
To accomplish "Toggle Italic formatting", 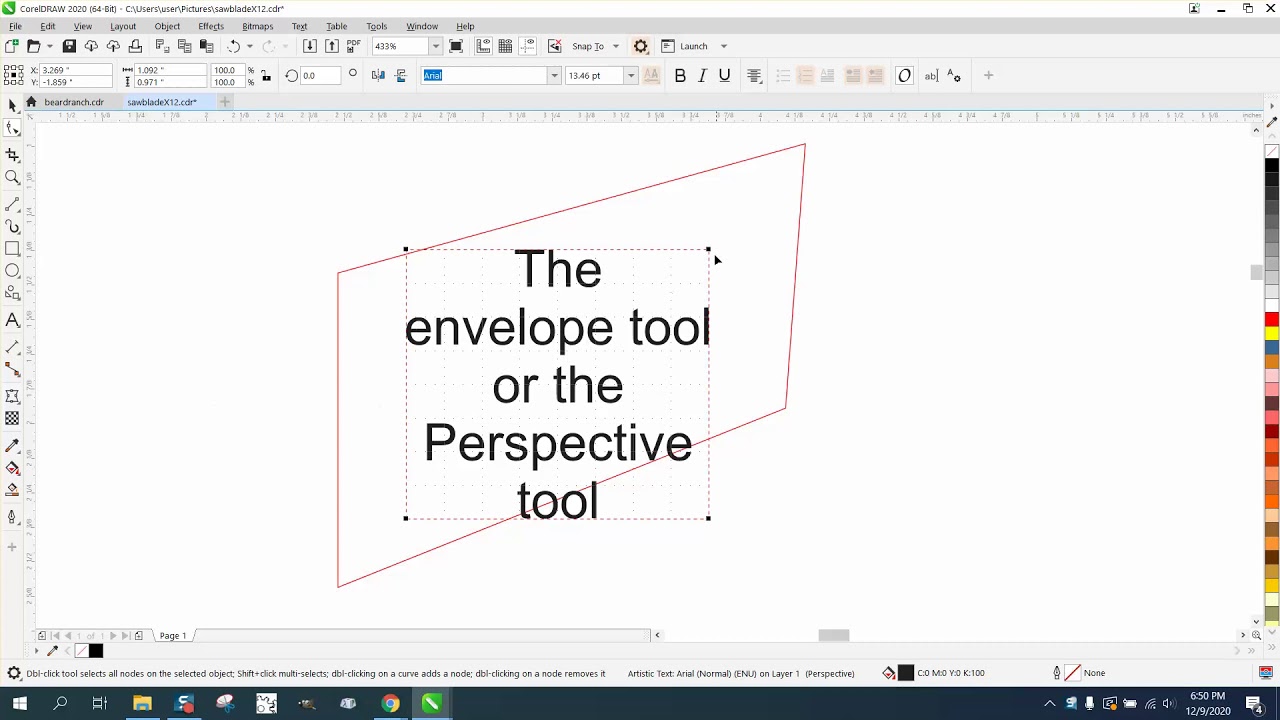I will point(702,76).
